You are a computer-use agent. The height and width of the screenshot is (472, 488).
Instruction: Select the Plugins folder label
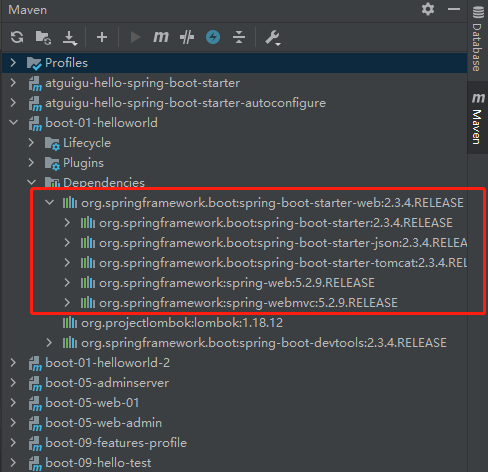(x=83, y=163)
